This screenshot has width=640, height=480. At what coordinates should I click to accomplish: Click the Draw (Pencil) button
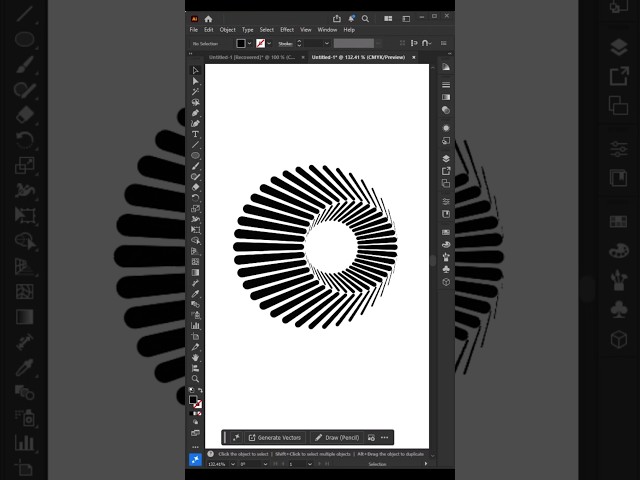[337, 438]
